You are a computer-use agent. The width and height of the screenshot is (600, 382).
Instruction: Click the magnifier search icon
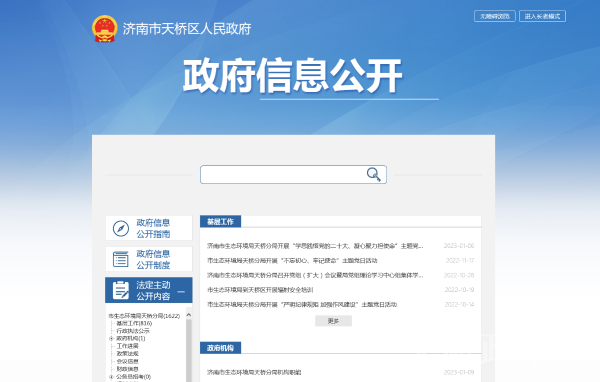[373, 175]
